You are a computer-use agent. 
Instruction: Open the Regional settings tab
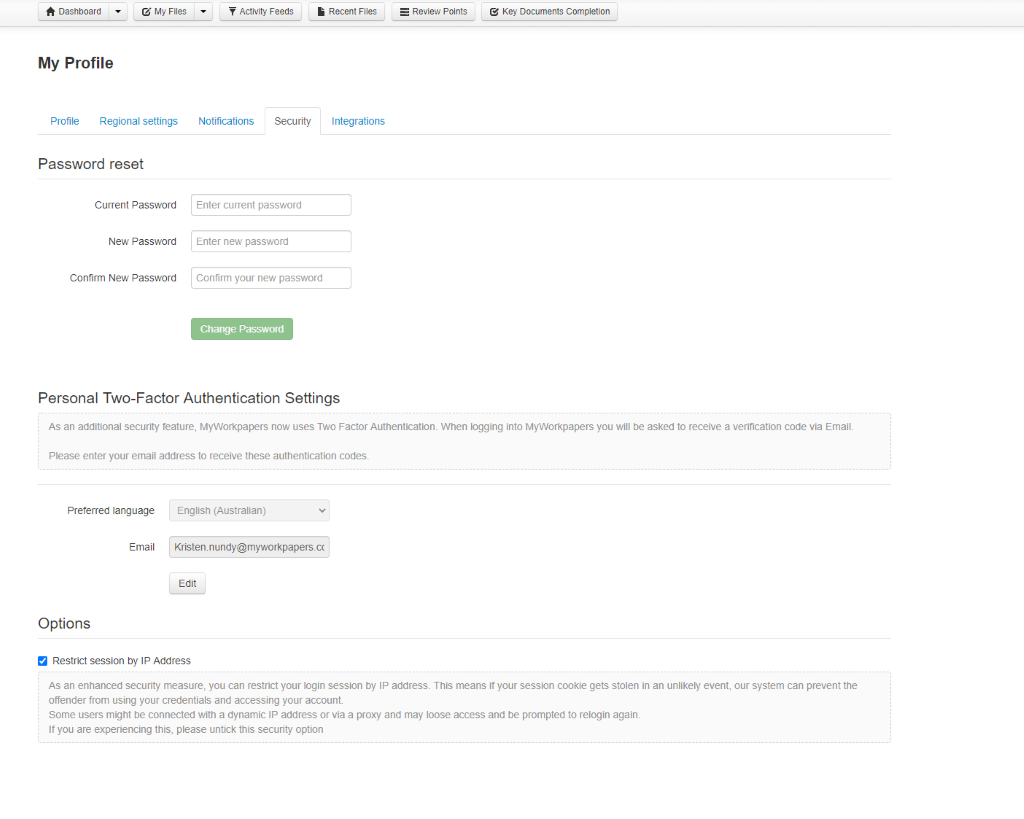pos(138,121)
